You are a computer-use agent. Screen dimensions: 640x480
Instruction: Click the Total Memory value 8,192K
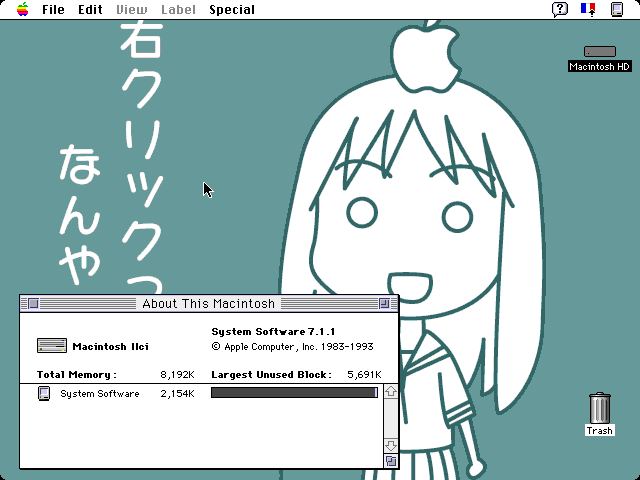tap(177, 375)
